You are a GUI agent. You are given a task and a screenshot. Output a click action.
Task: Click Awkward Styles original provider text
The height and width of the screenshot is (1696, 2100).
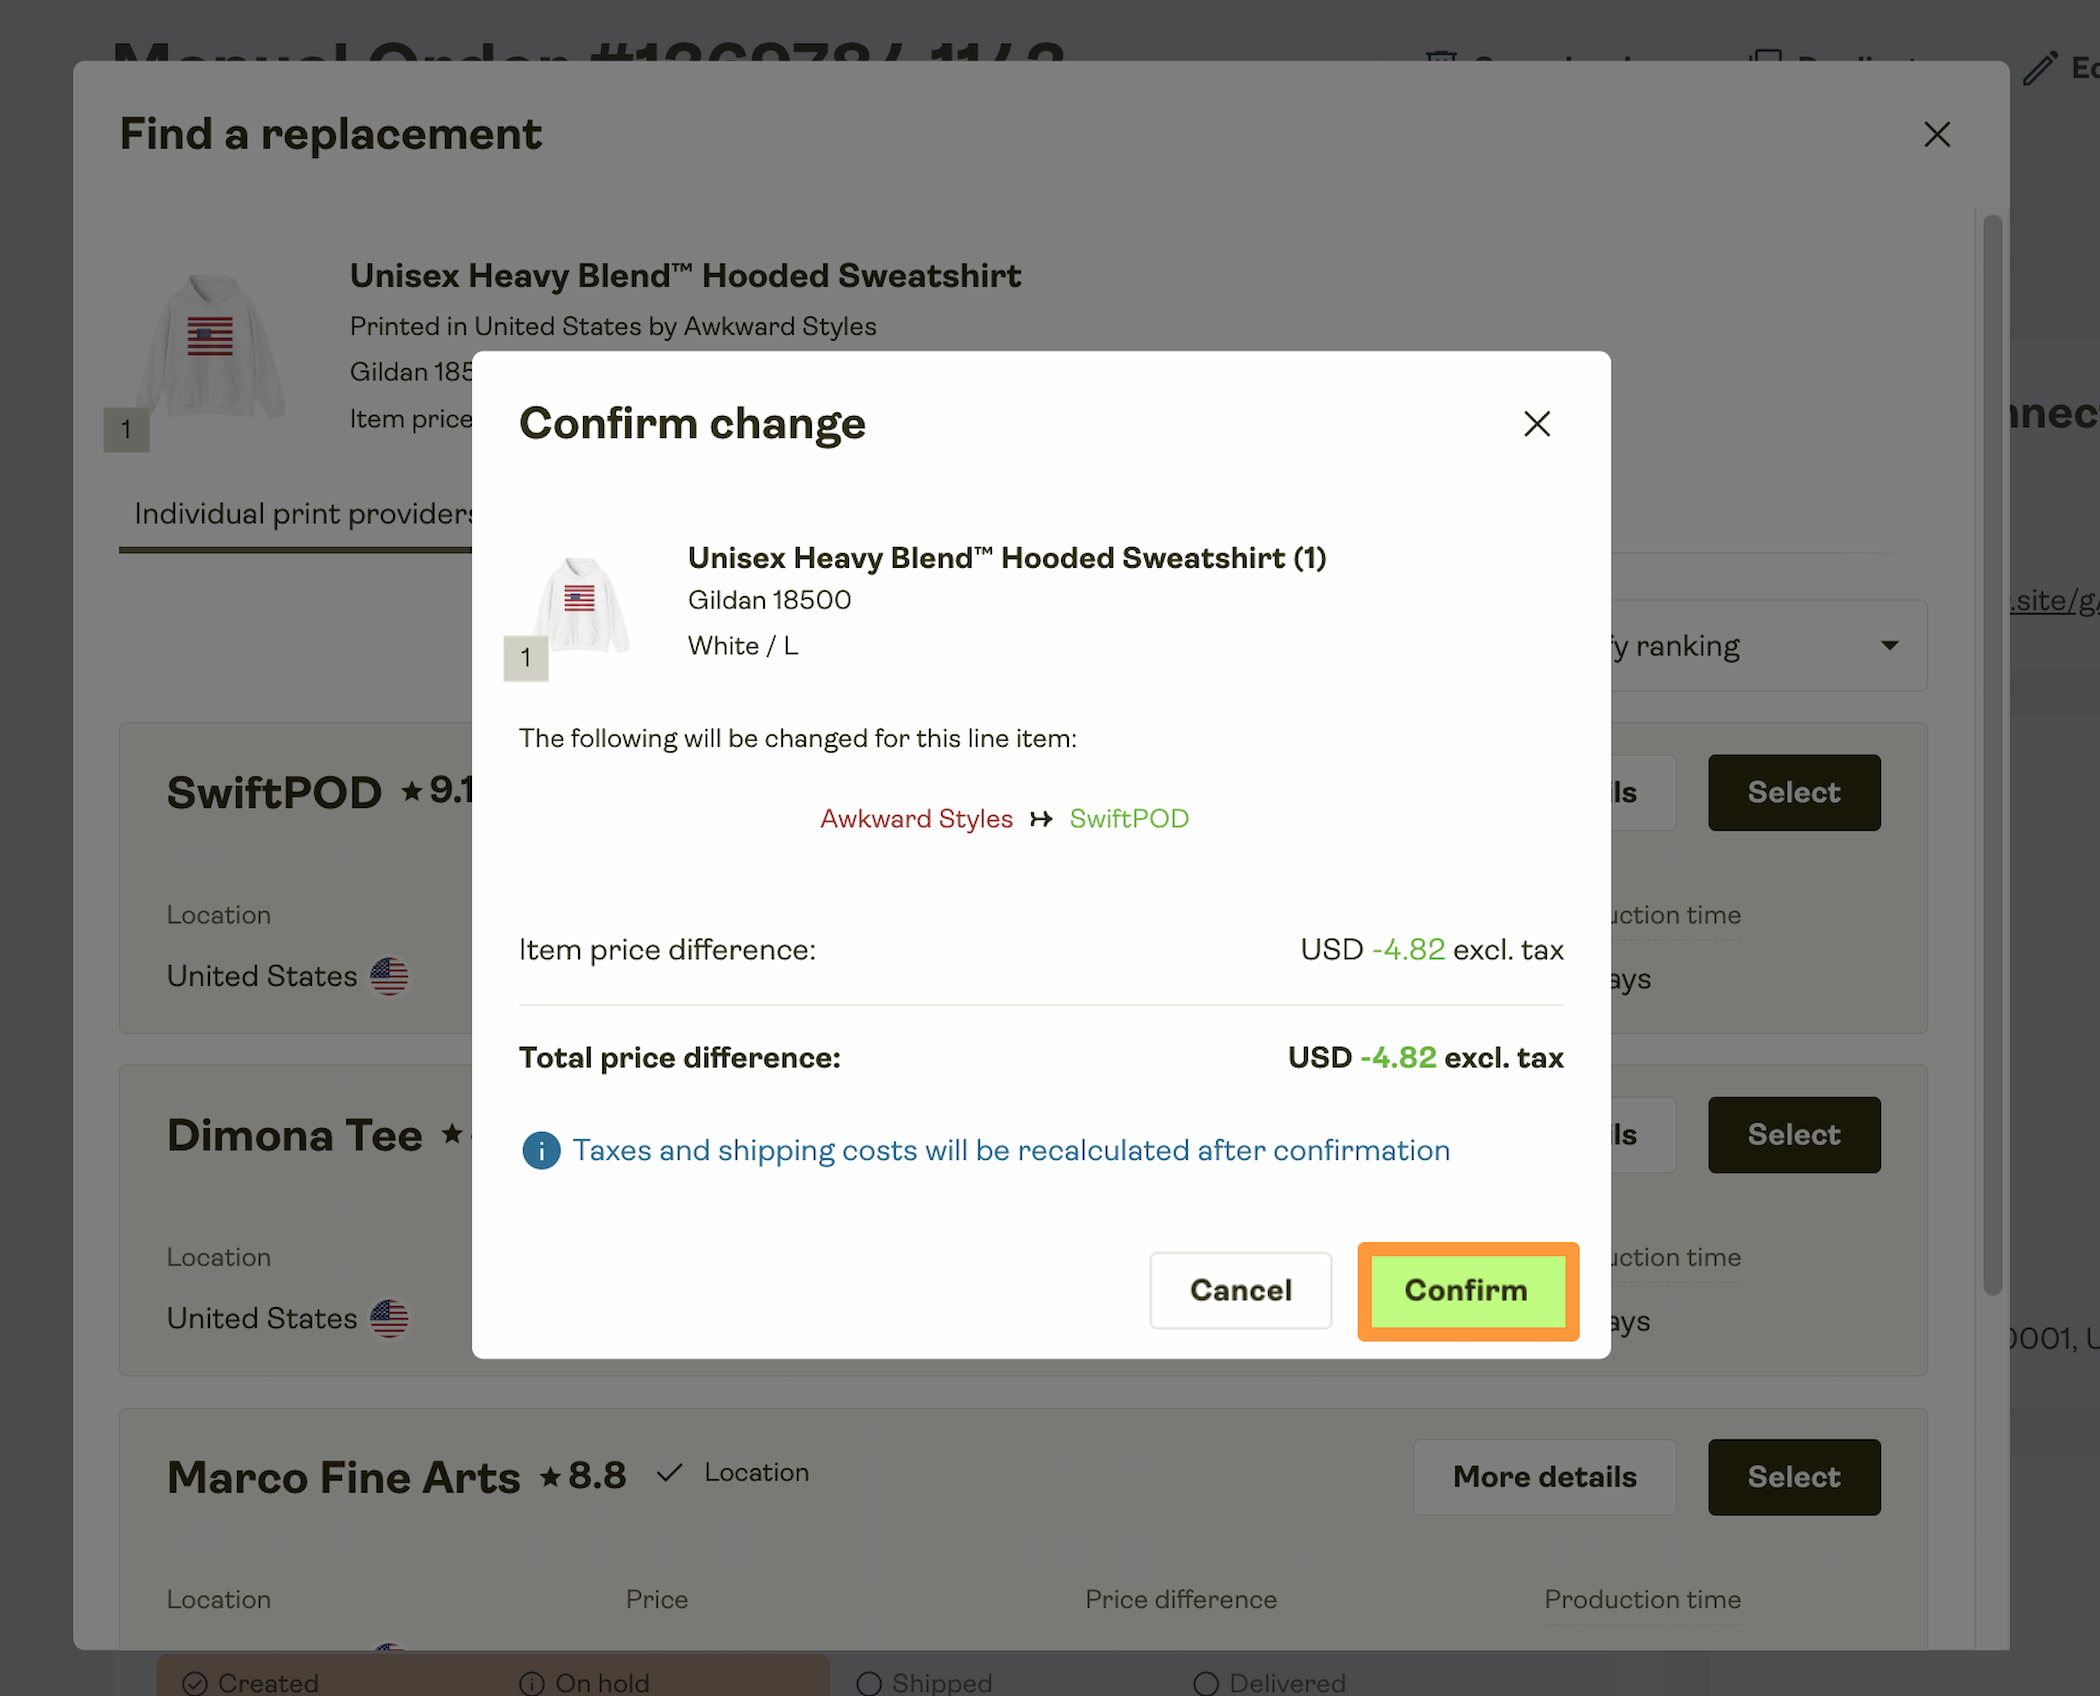[916, 819]
